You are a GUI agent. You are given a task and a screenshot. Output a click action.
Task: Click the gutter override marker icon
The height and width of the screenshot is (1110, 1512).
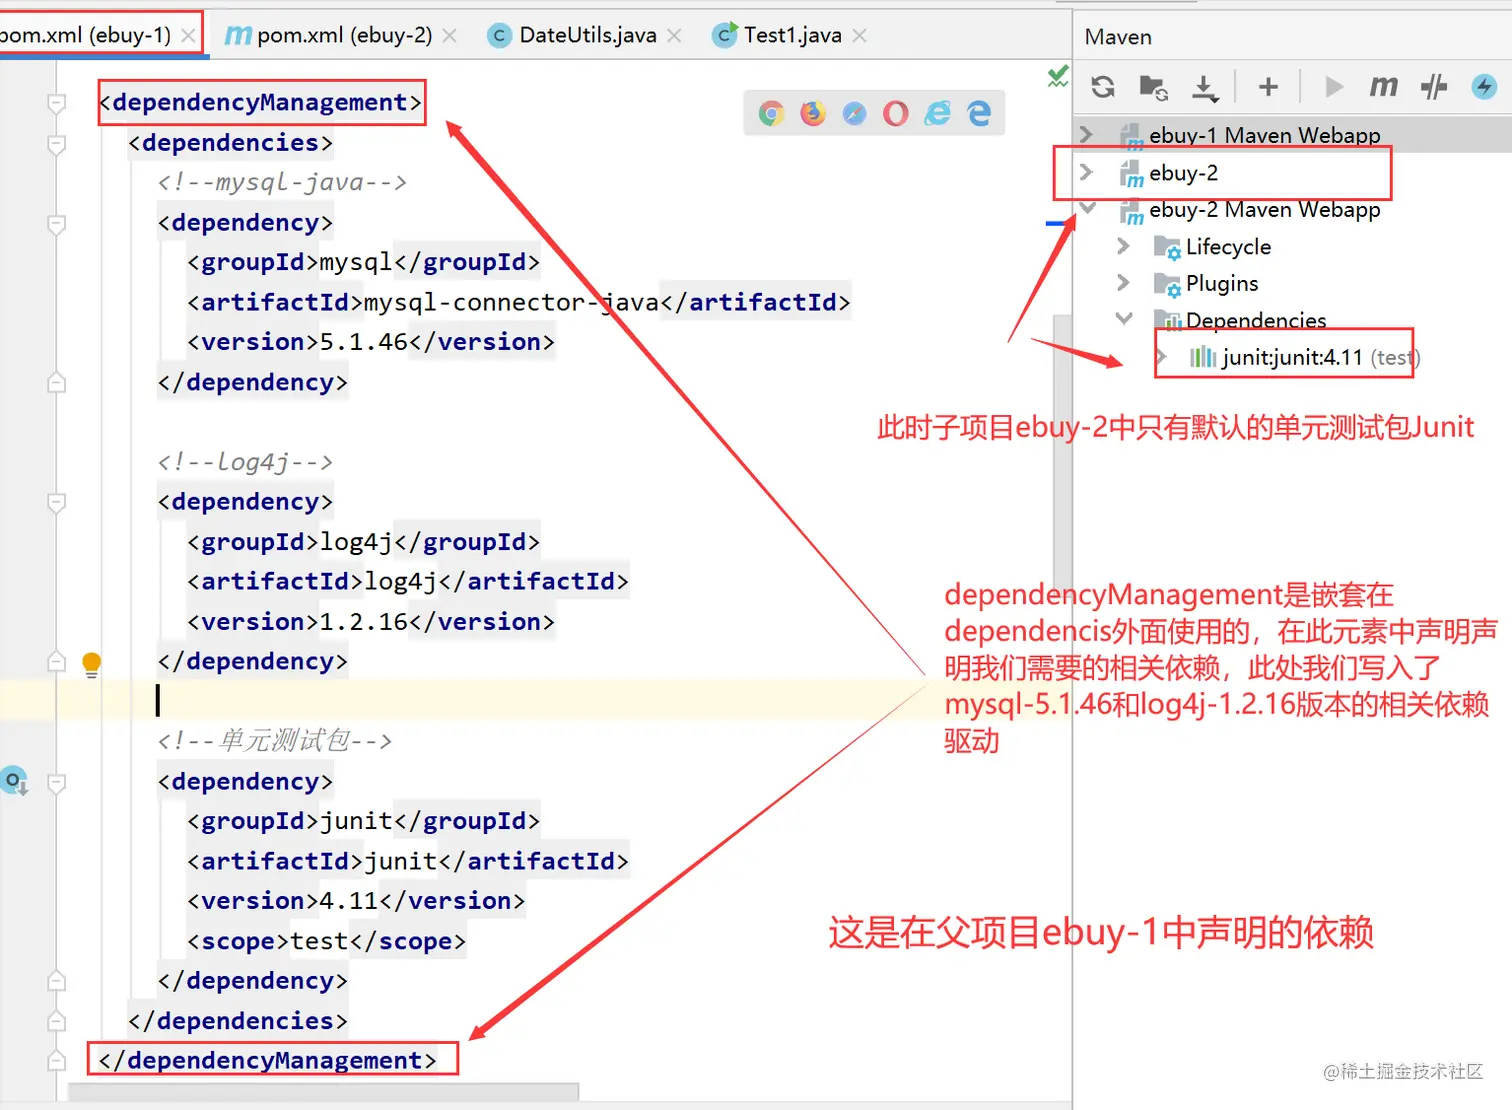14,781
